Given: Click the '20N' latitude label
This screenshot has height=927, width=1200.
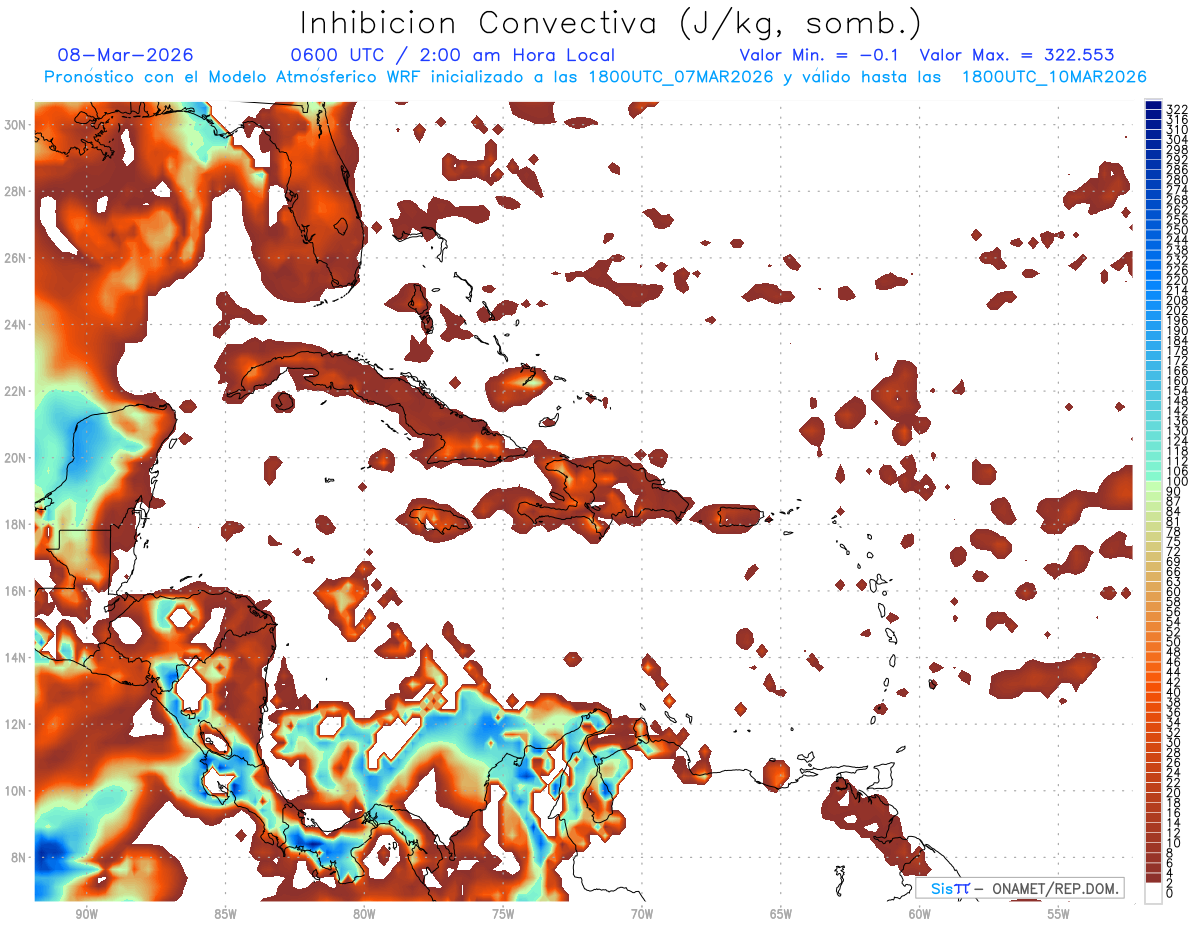Looking at the screenshot, I should pyautogui.click(x=16, y=457).
